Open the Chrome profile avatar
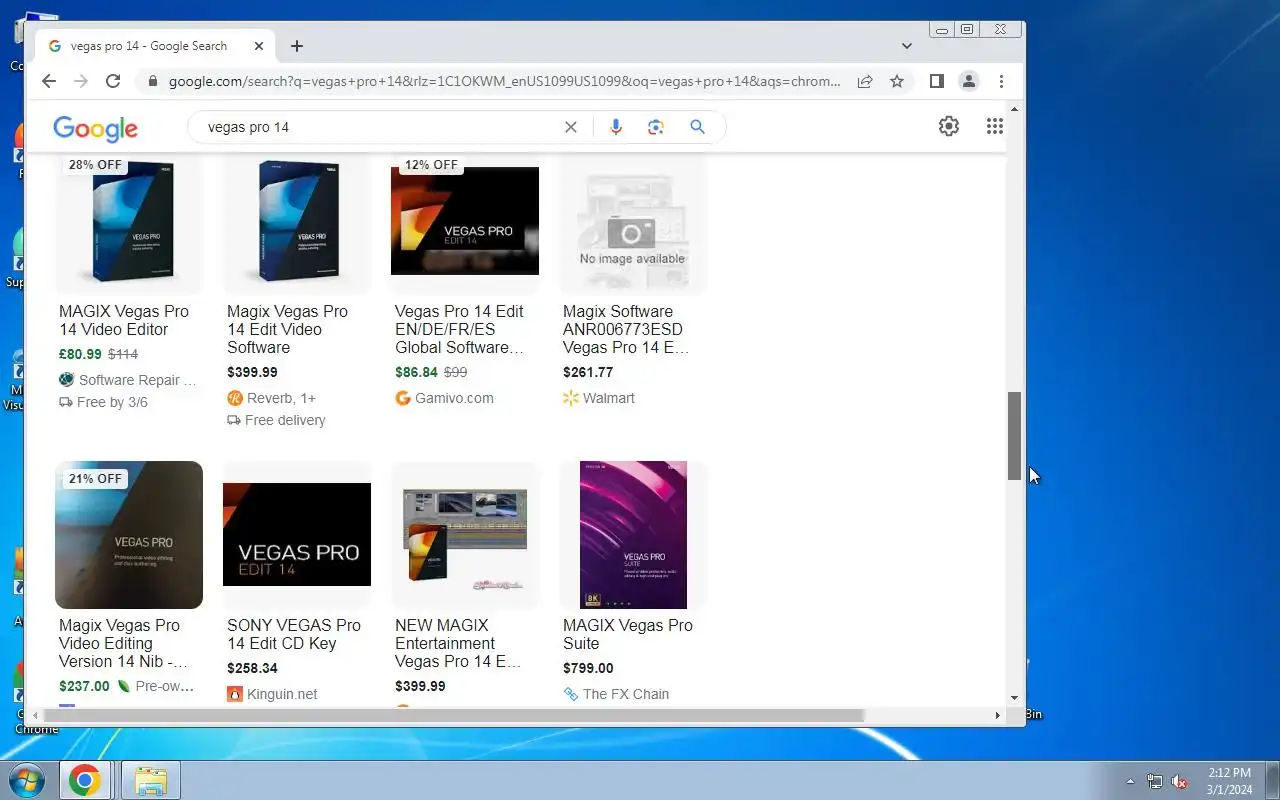This screenshot has width=1280, height=800. [x=968, y=82]
